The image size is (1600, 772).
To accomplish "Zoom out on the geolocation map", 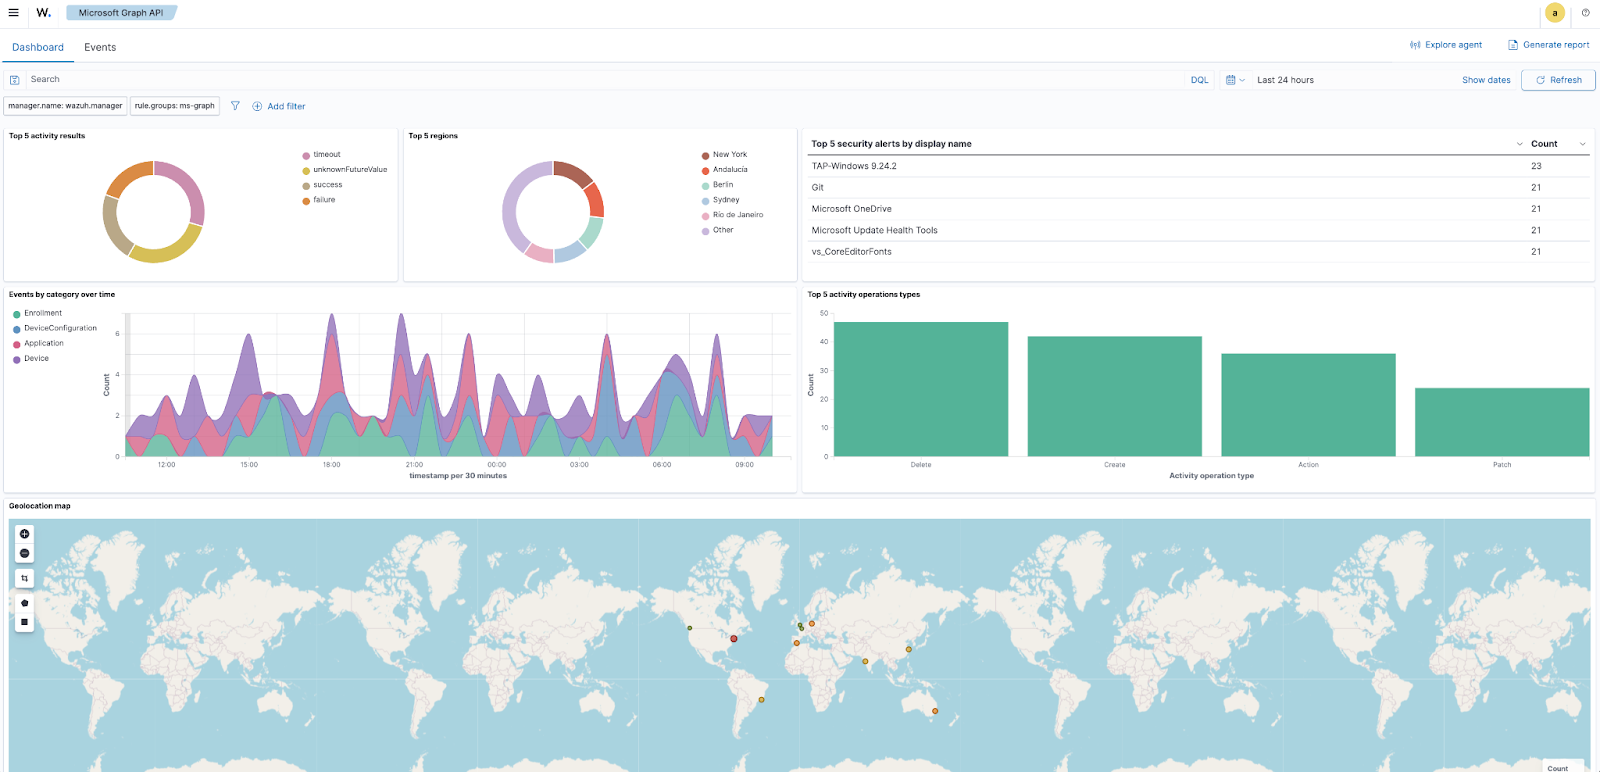I will click(x=25, y=553).
